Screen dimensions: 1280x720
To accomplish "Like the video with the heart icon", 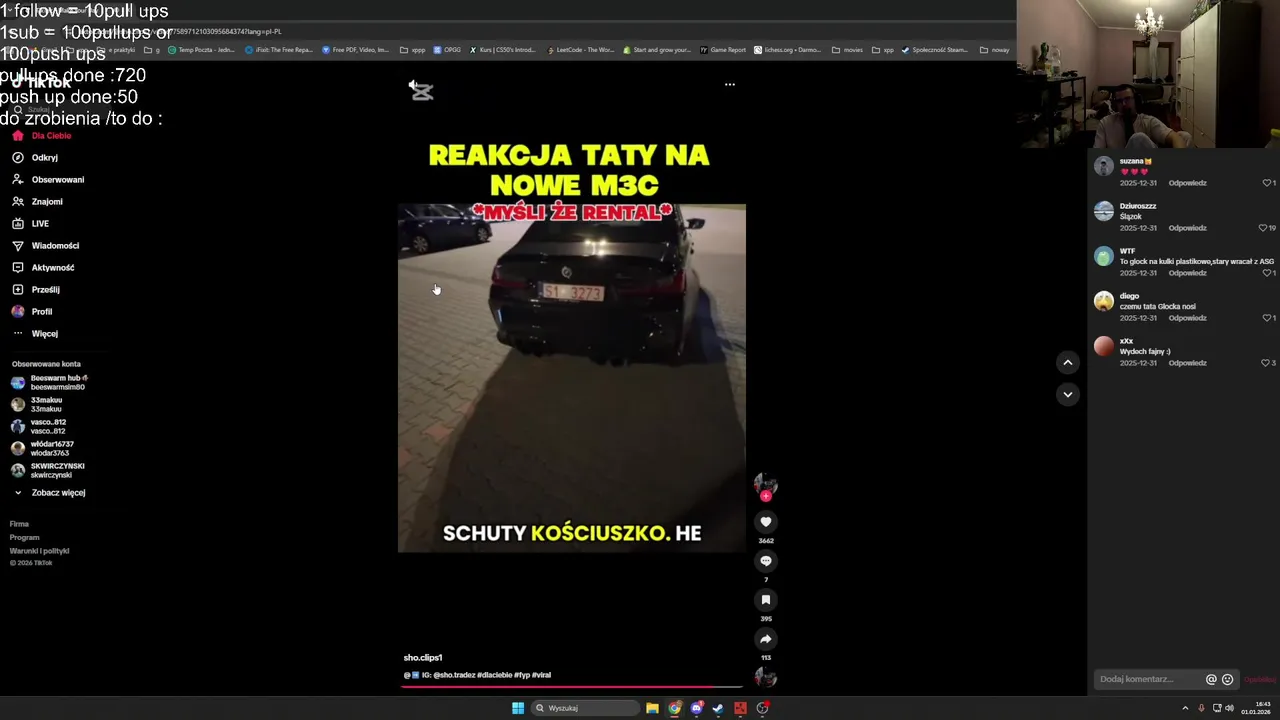I will [x=766, y=522].
